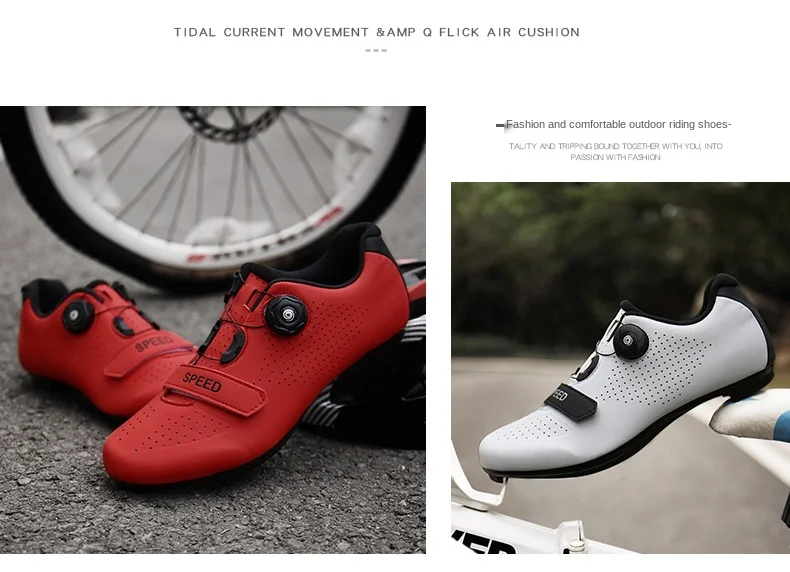Click the black strap on white shoe

[x=570, y=402]
